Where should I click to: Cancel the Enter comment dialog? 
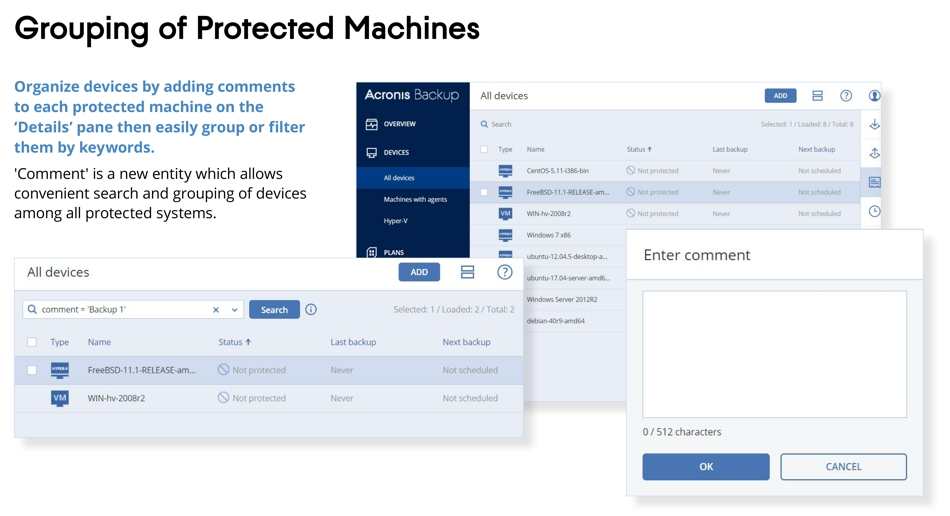tap(843, 467)
